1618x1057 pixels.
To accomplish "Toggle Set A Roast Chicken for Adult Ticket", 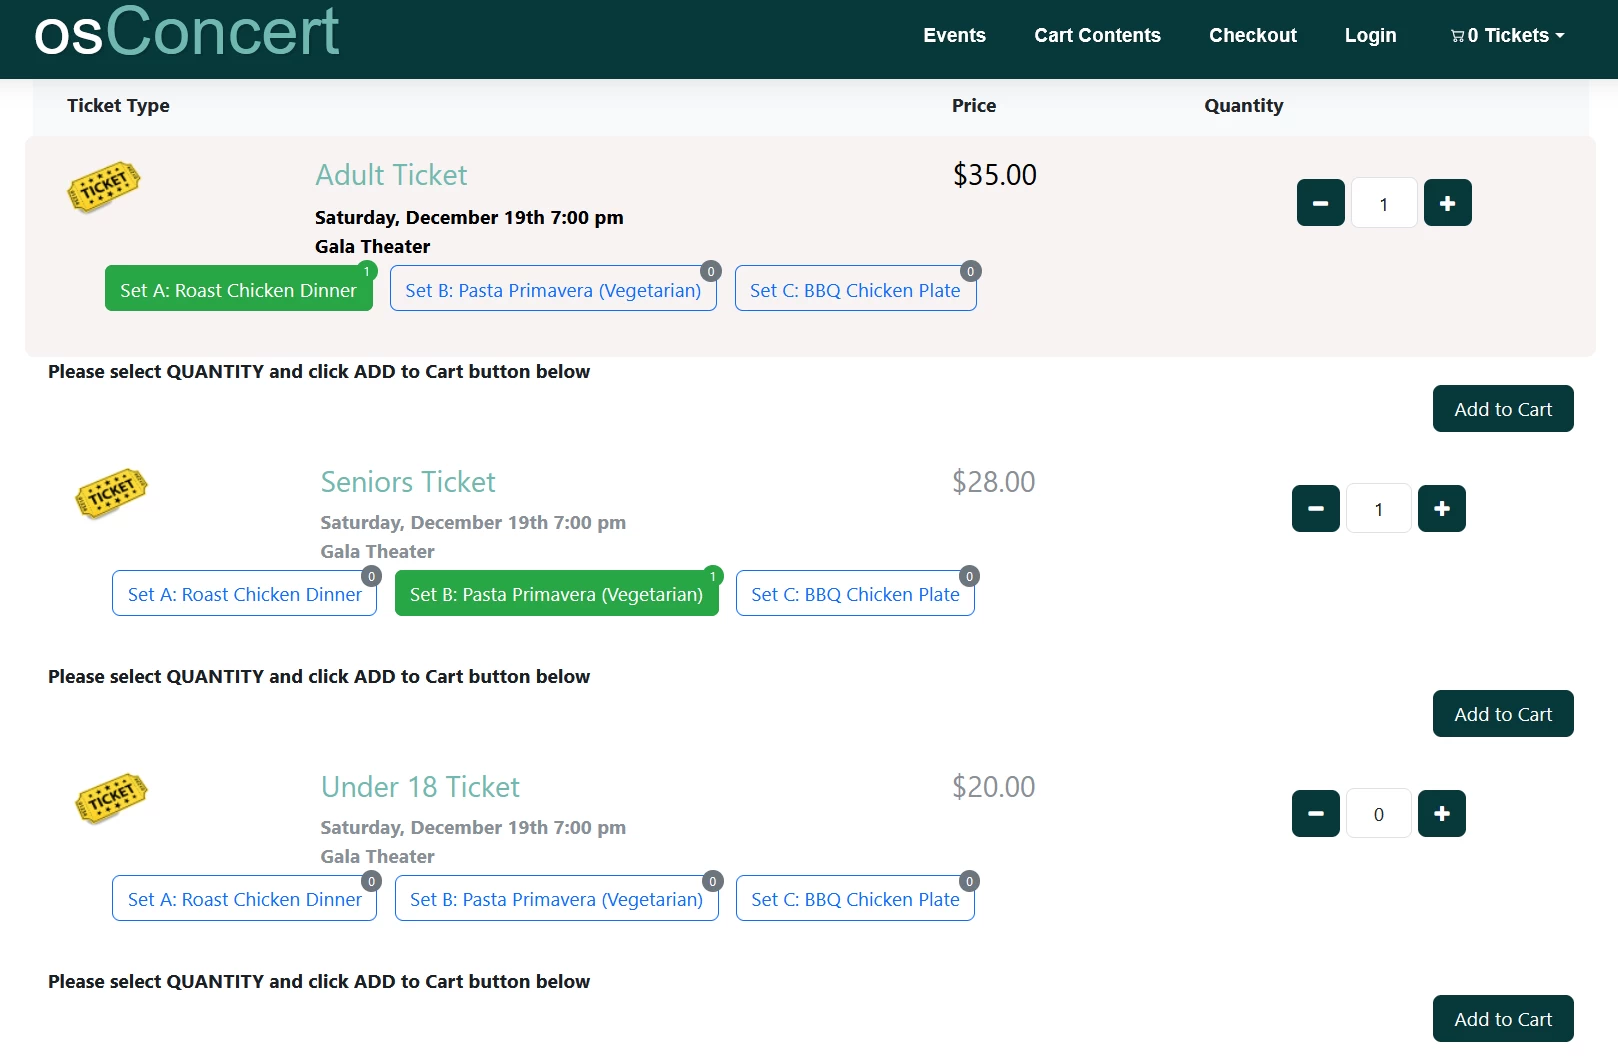I will [x=238, y=289].
